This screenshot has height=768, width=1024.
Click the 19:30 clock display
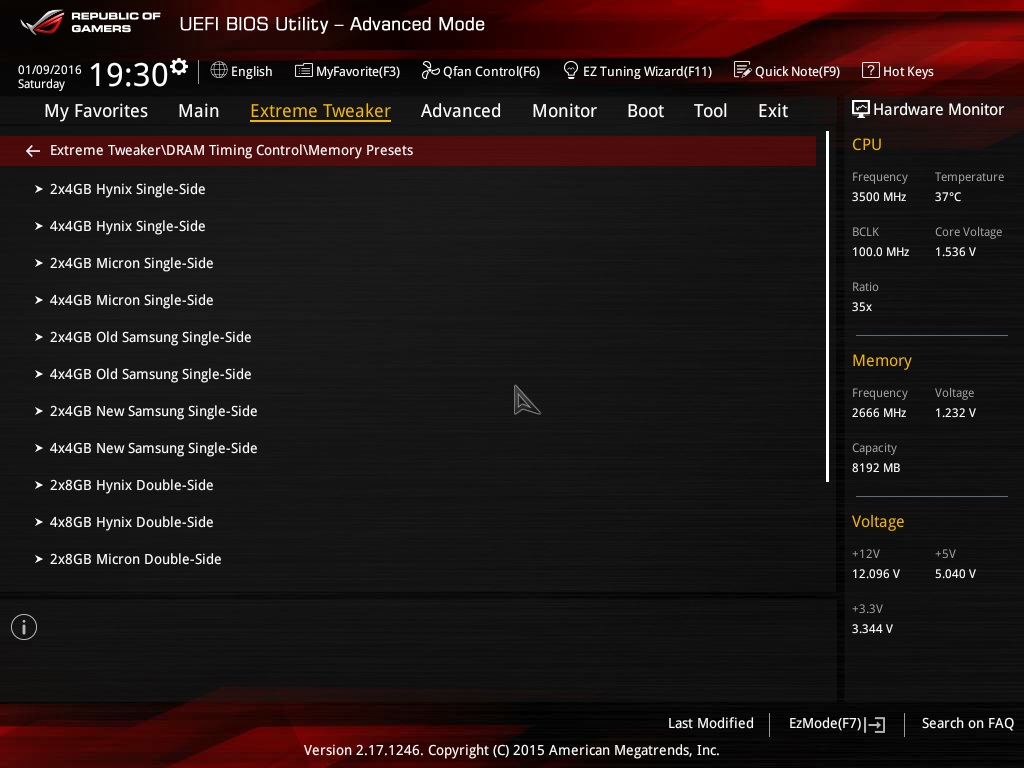[x=129, y=74]
